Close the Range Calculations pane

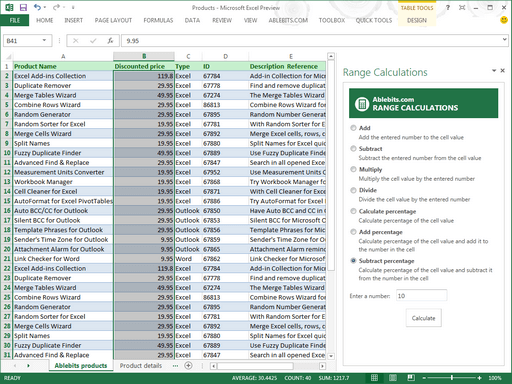[x=502, y=70]
